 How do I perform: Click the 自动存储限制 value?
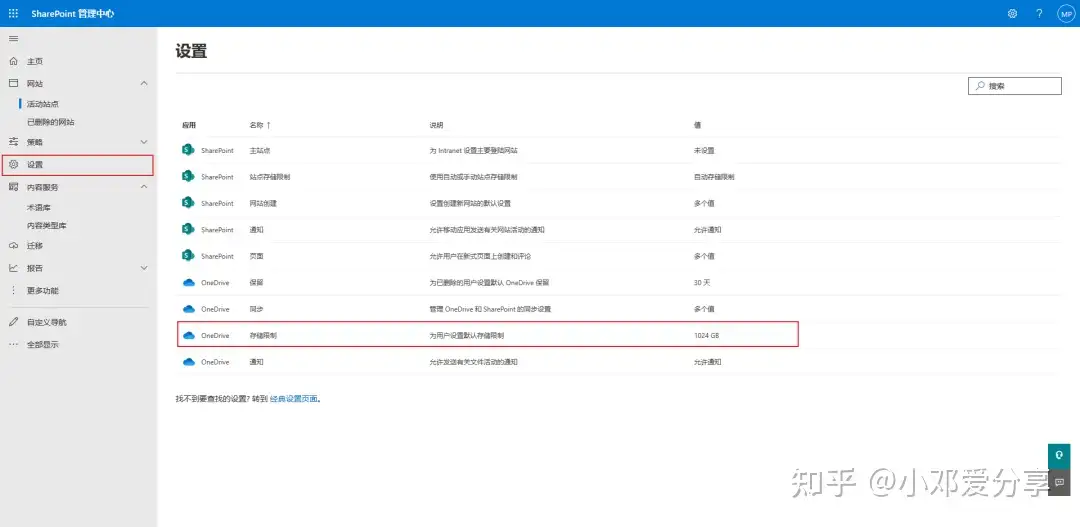pos(714,176)
